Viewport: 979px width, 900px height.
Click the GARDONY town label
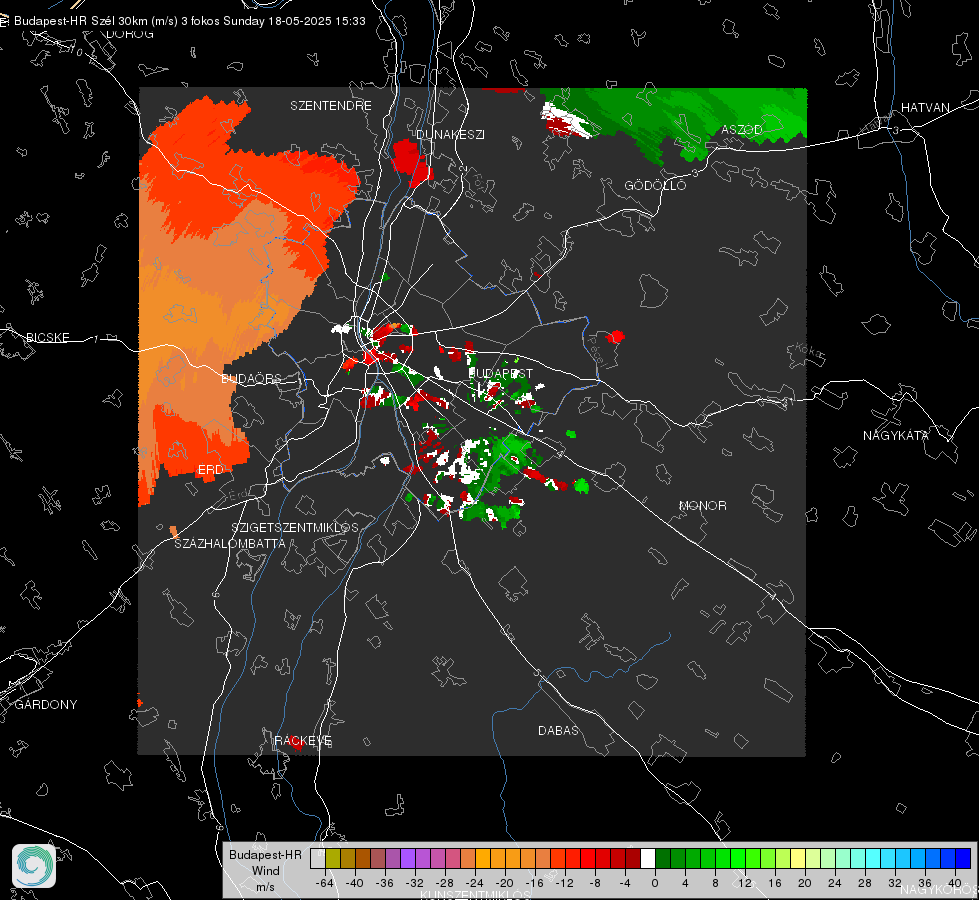pos(46,705)
